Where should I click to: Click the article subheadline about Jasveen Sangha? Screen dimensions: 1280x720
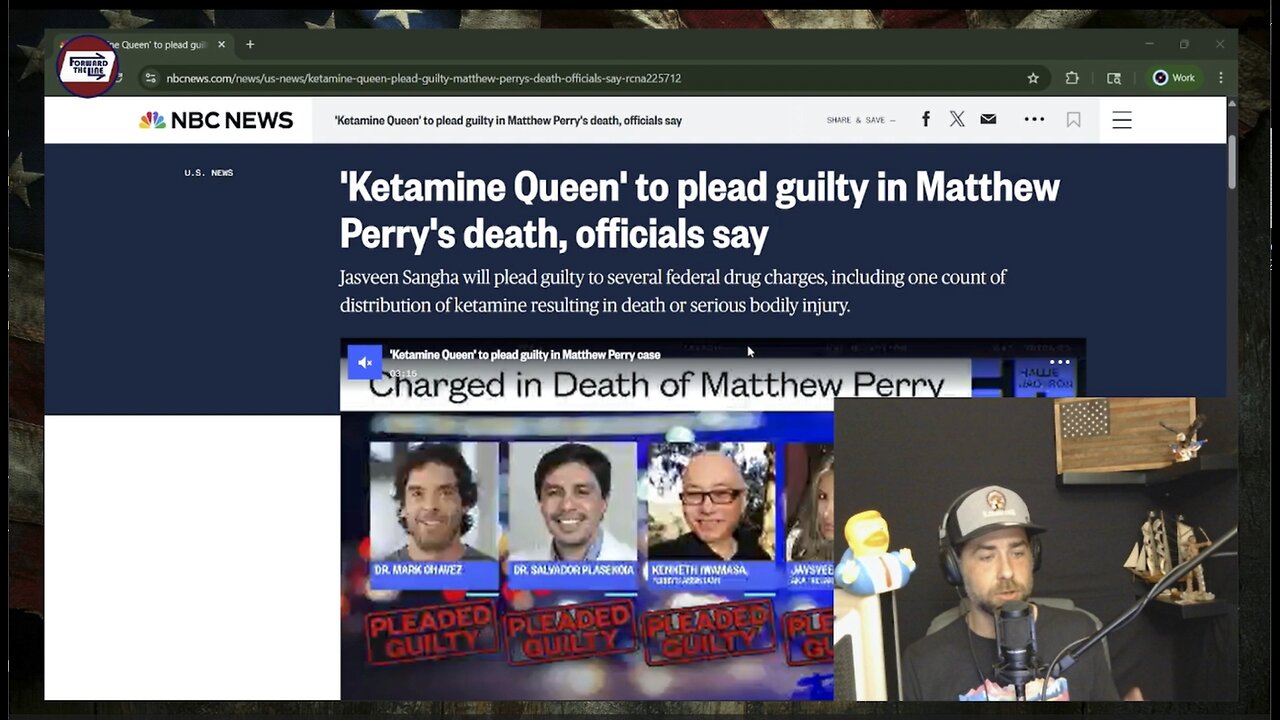click(673, 291)
